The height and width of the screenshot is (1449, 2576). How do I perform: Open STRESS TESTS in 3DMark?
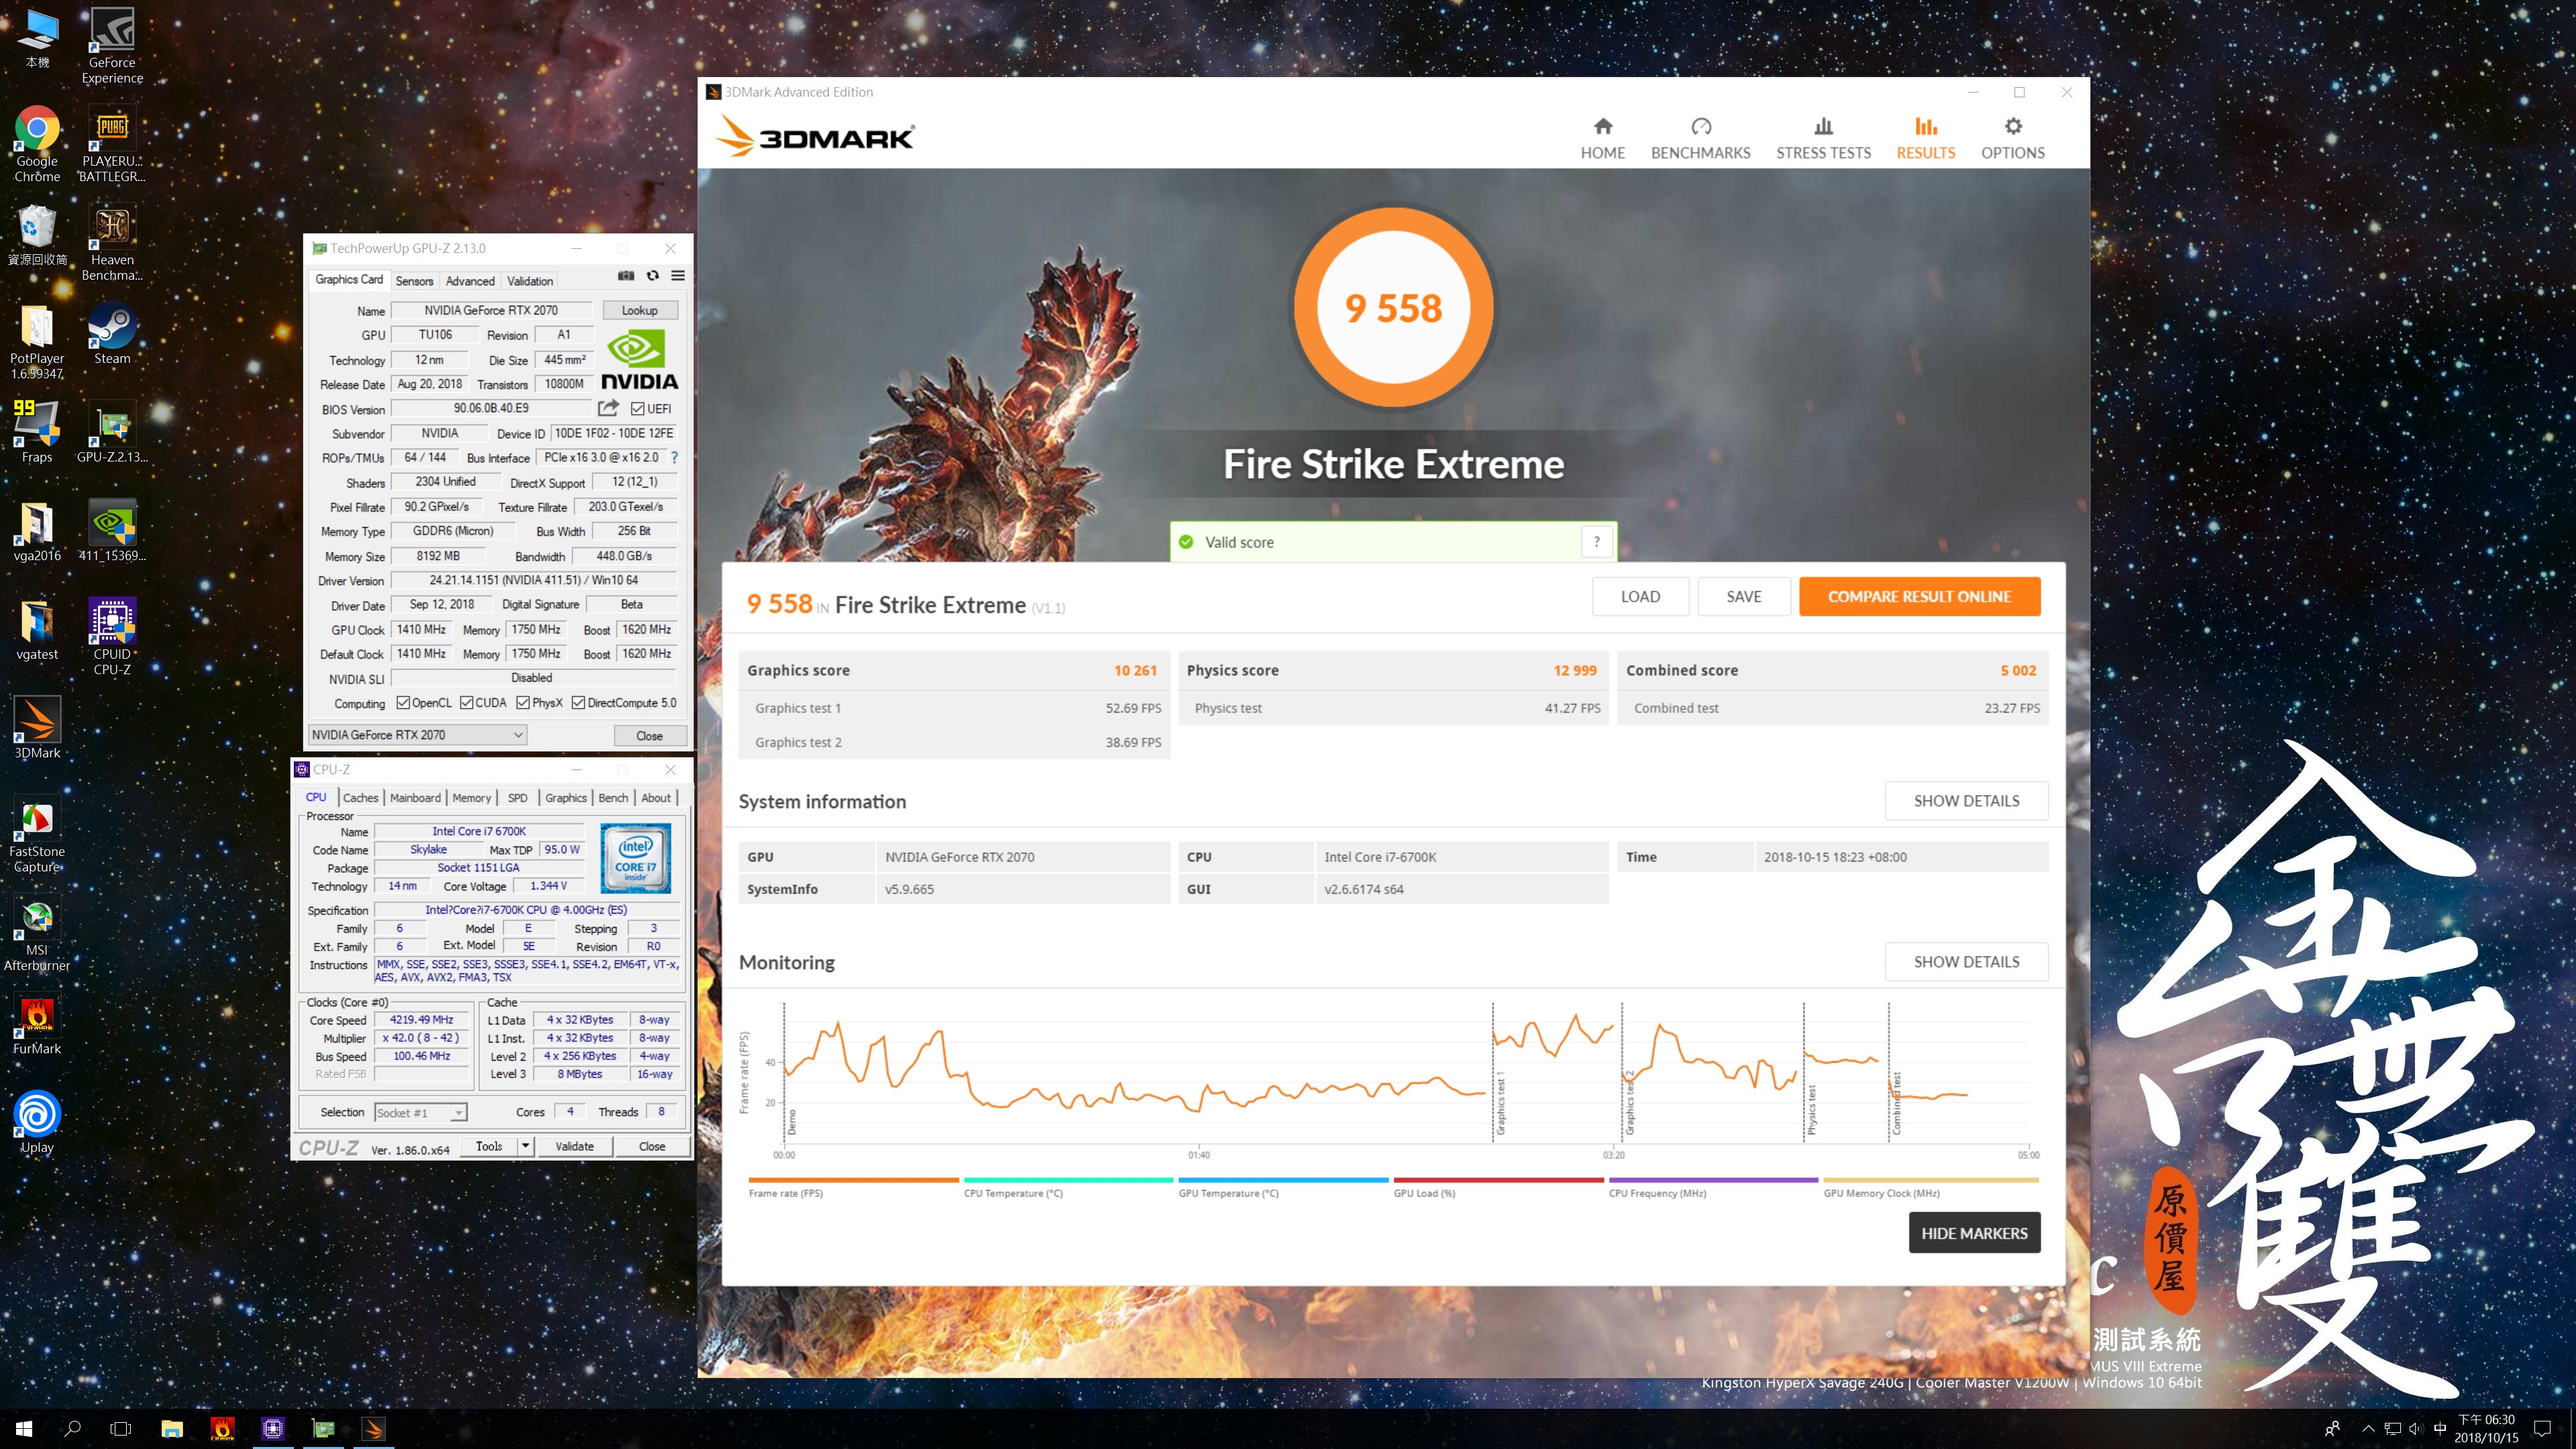pos(1823,139)
